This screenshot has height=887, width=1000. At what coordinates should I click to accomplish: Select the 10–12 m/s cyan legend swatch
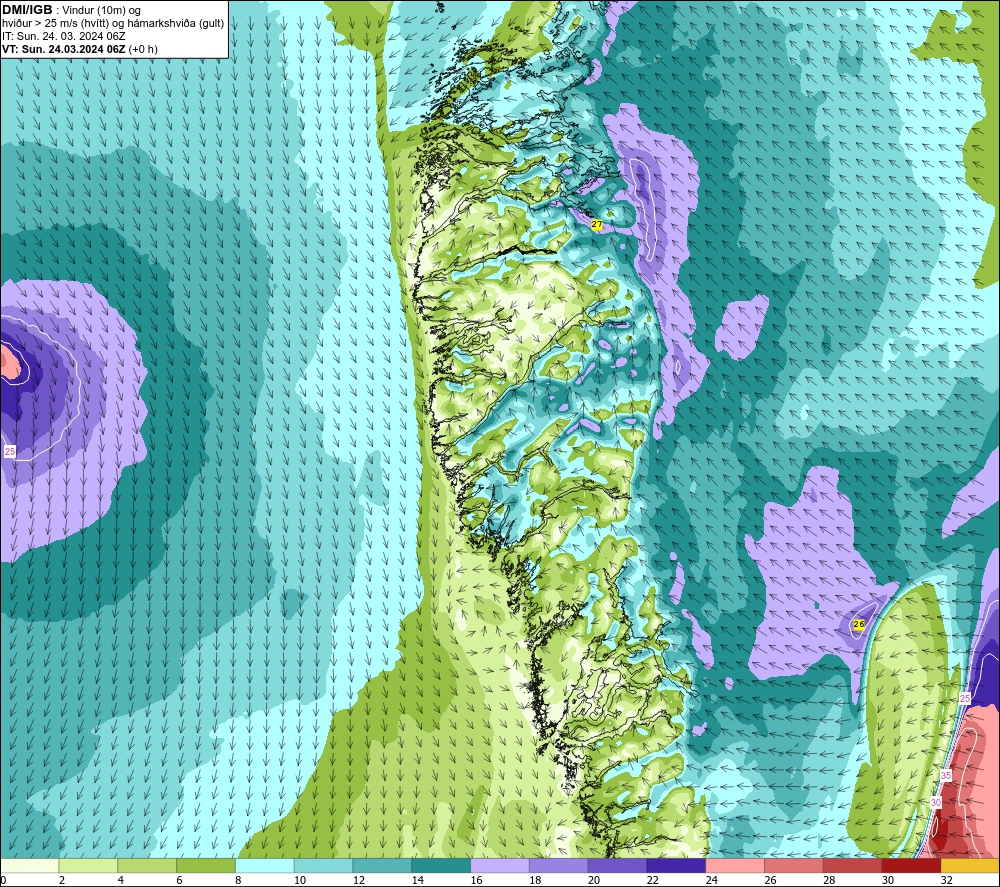(323, 865)
